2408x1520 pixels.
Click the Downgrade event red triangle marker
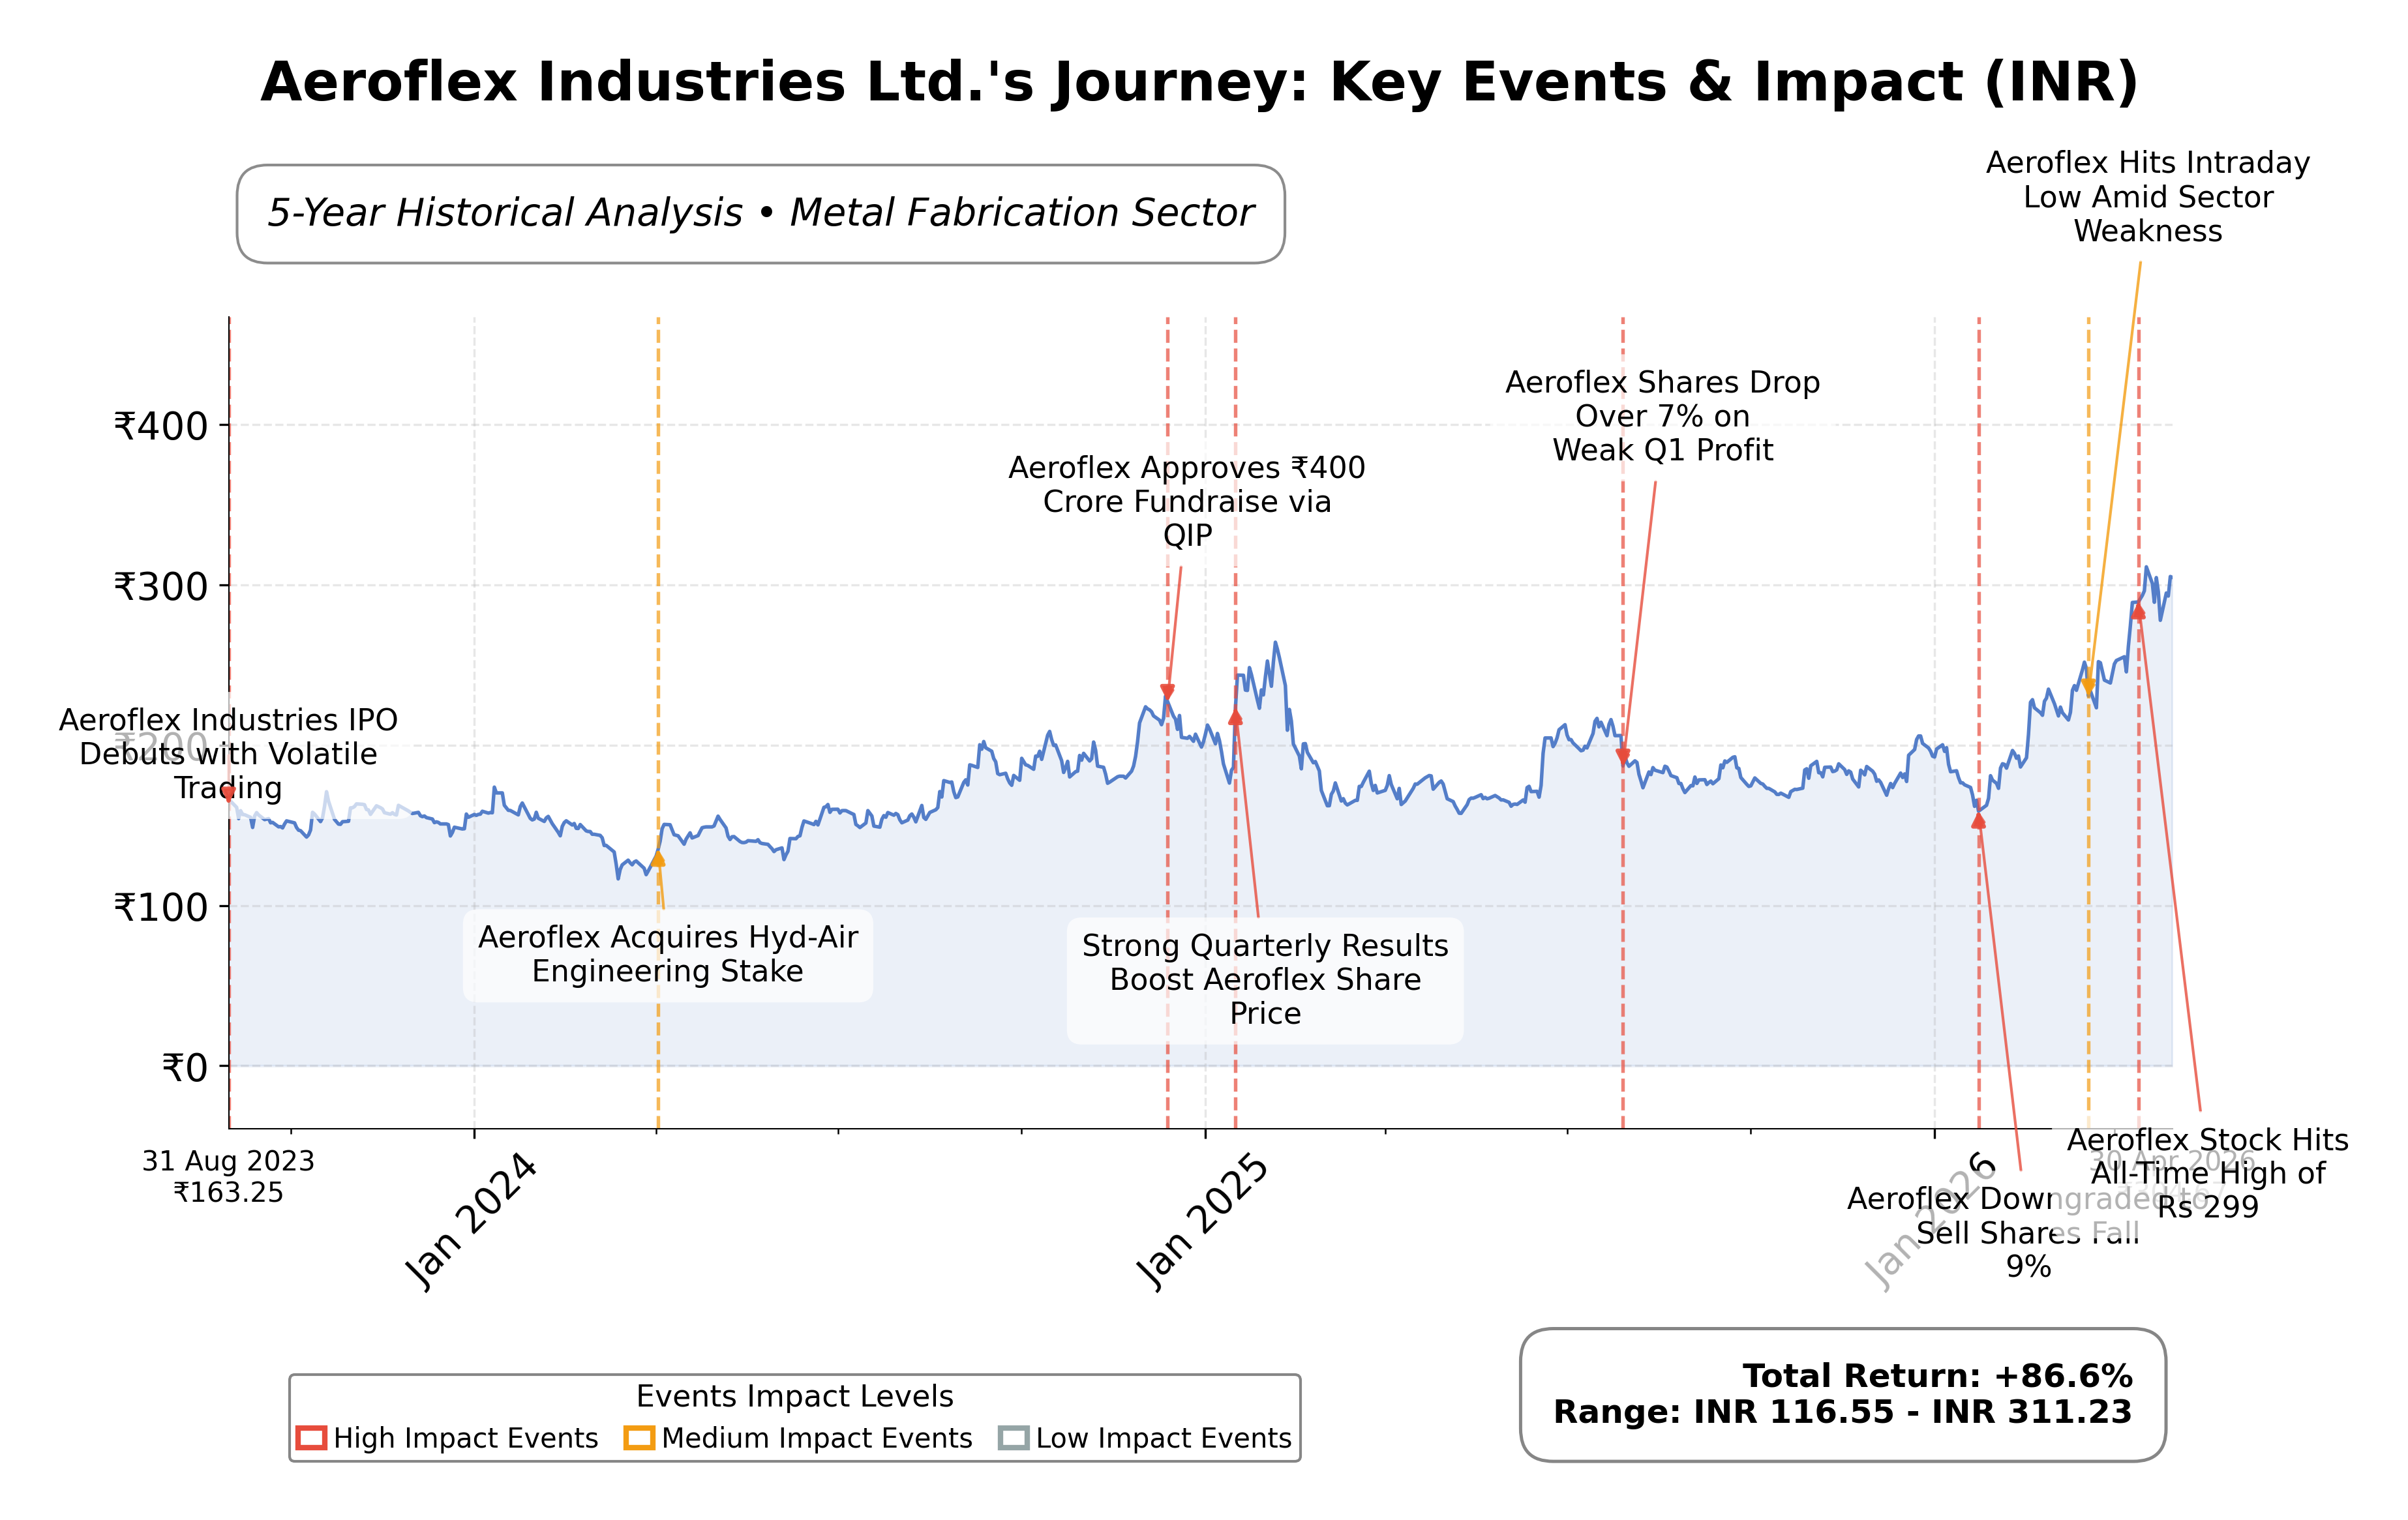click(x=1978, y=821)
